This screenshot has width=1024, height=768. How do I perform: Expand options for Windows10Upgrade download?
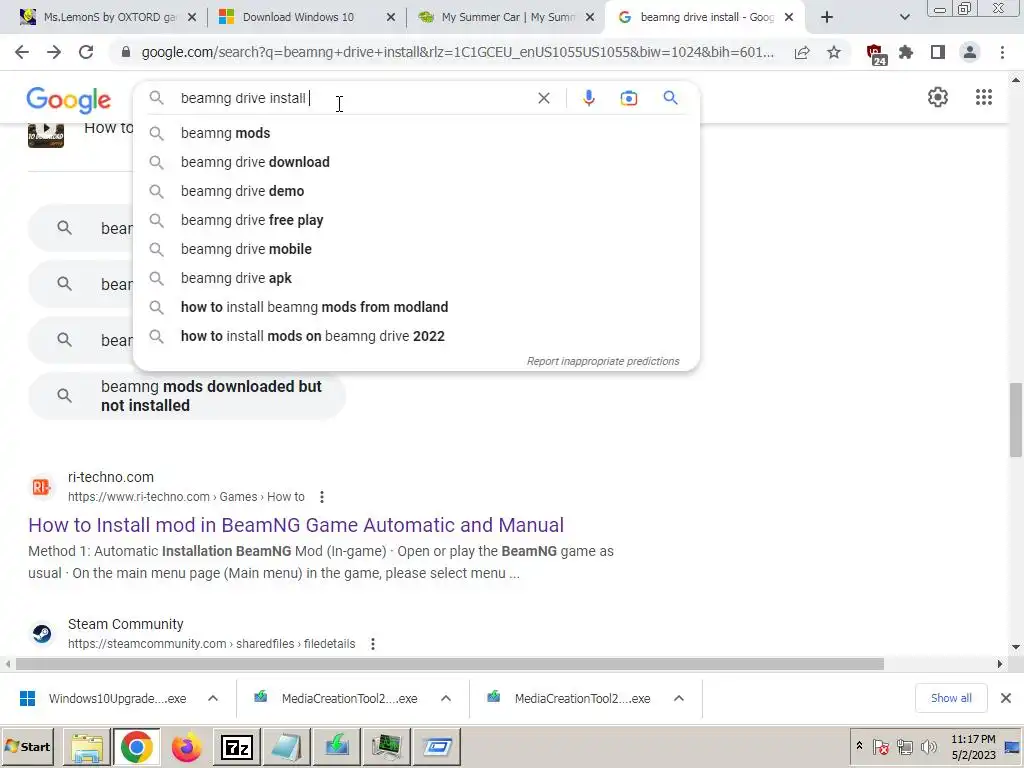(x=213, y=698)
